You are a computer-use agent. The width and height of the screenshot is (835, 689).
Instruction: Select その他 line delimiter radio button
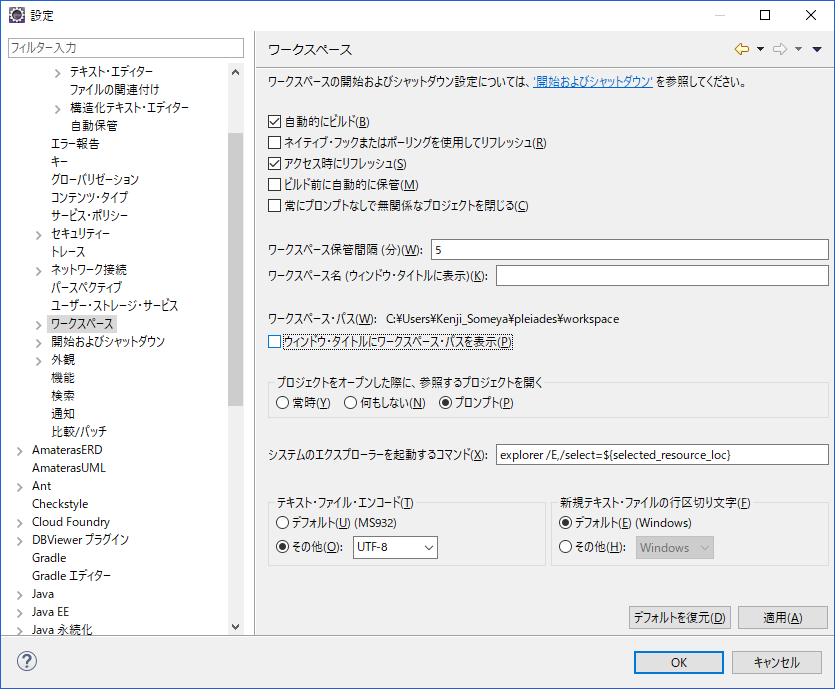[x=565, y=547]
